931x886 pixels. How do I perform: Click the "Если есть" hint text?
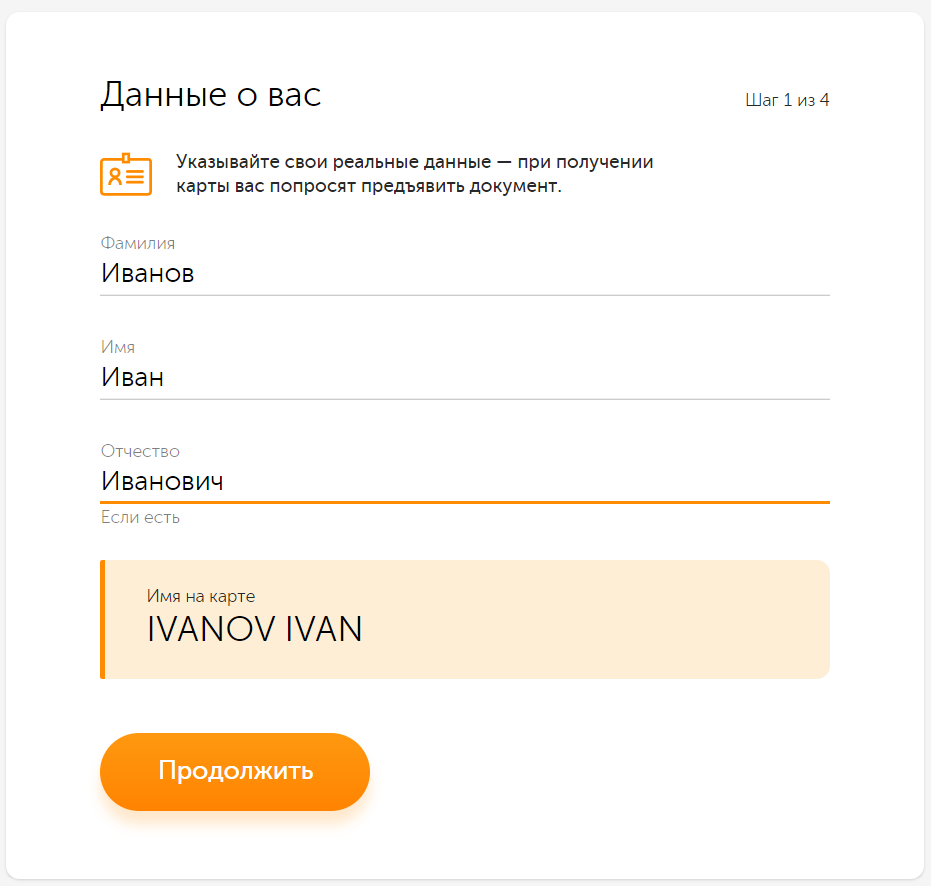click(140, 518)
